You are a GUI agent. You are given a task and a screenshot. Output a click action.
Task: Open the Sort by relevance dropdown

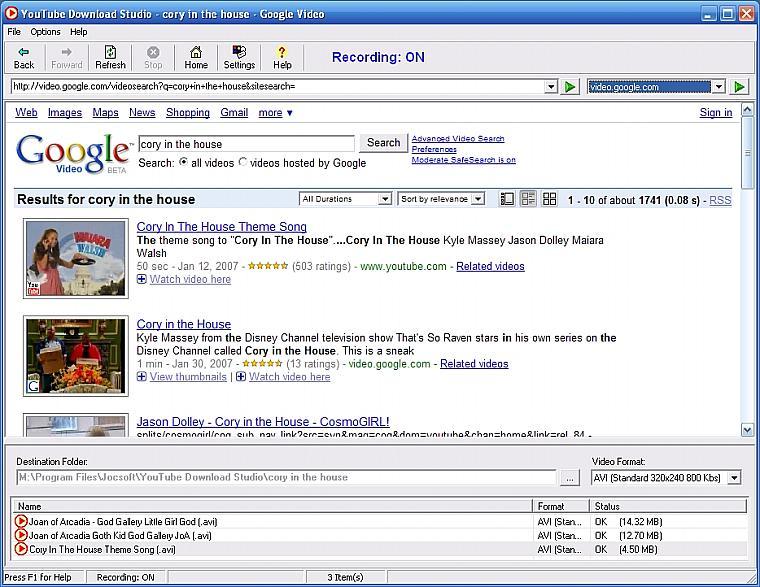coord(441,199)
